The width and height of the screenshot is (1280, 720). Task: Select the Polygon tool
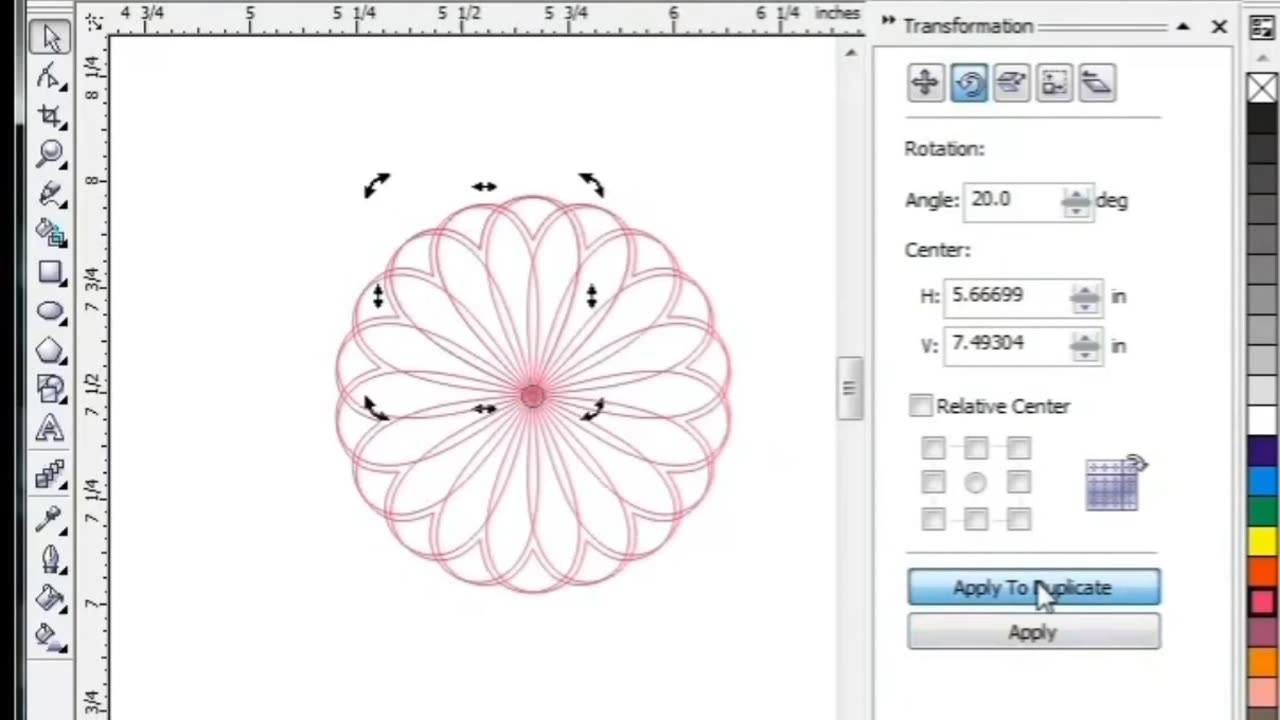tap(50, 351)
